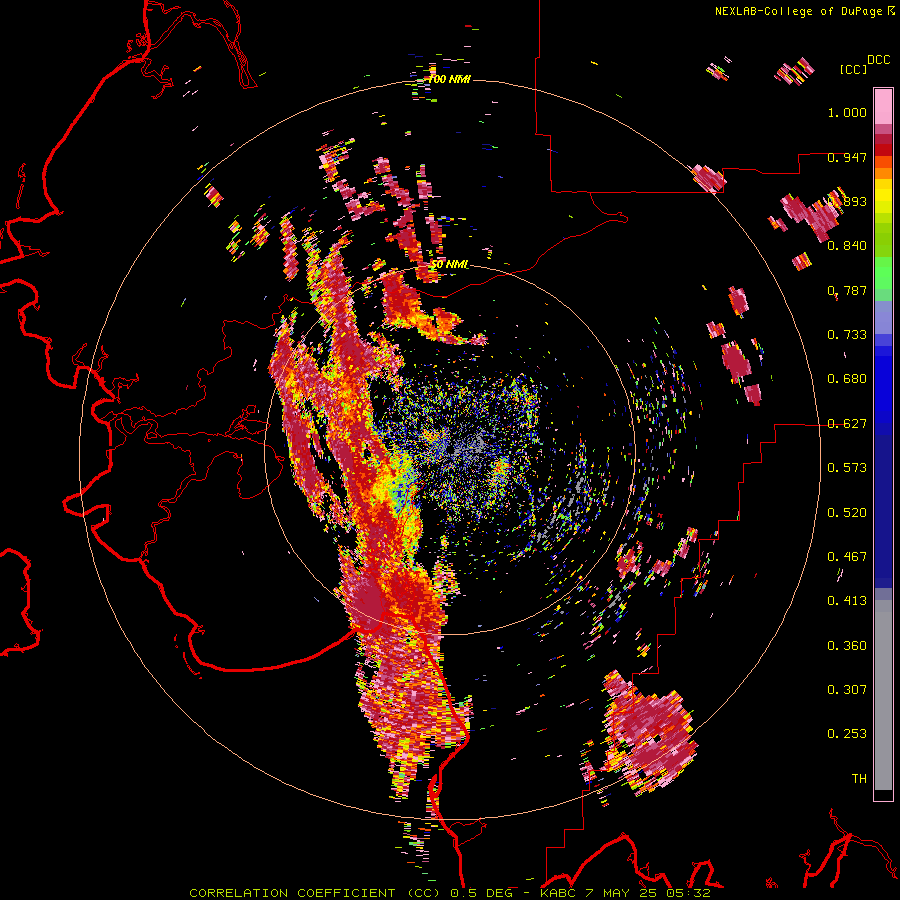Select the 0.787 scale value
900x900 pixels.
[x=847, y=290]
